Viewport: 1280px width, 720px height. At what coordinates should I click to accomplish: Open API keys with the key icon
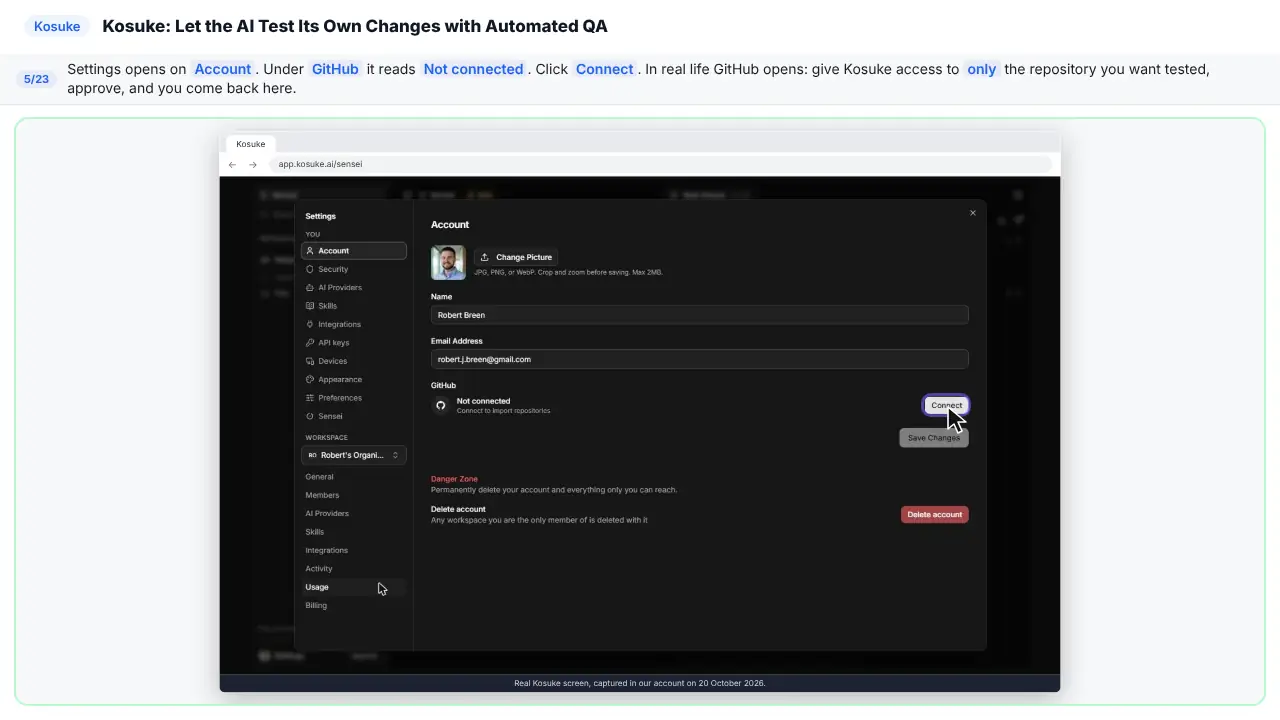[354, 343]
